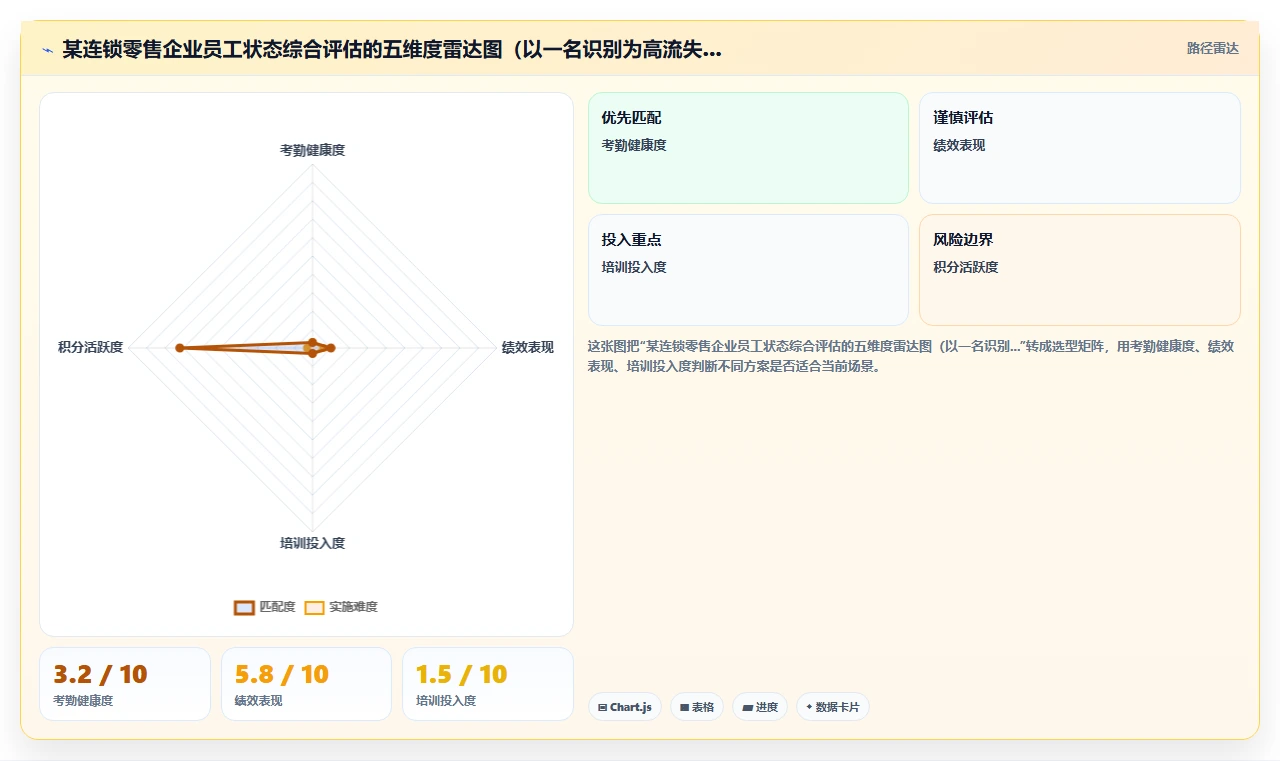Screen dimensions: 1280x761
Task: Click the 表格 chip icon
Action: pos(684,707)
